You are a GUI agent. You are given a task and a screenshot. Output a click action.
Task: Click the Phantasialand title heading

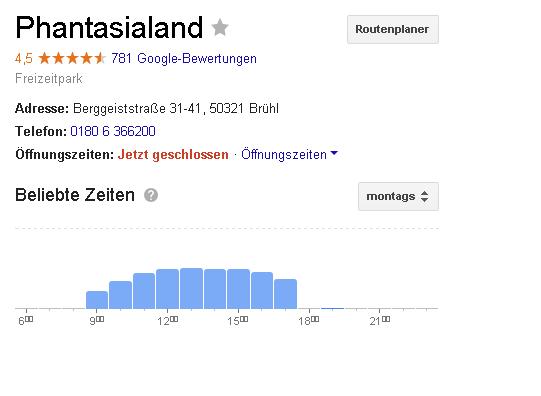[x=109, y=28]
